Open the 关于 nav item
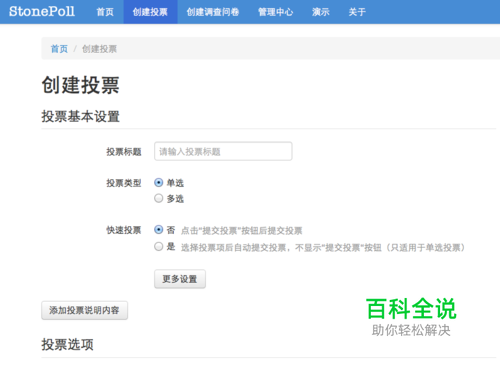Image resolution: width=500 pixels, height=369 pixels. click(357, 12)
